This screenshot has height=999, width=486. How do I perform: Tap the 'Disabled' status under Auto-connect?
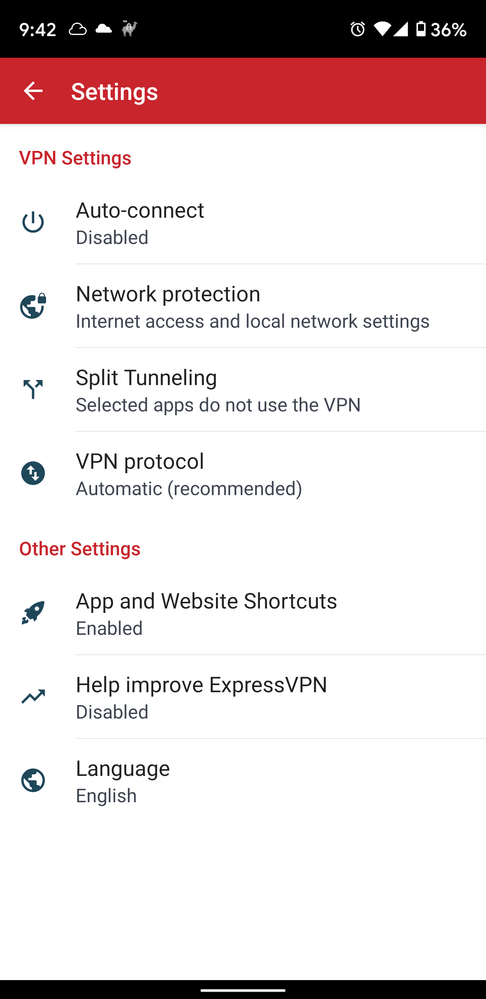coord(112,237)
